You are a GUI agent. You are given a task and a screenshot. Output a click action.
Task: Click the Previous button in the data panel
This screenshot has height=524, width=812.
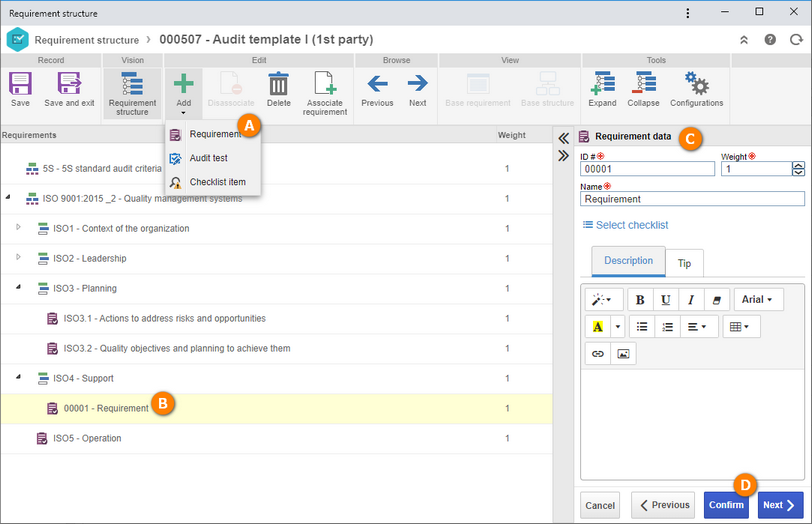click(x=665, y=505)
